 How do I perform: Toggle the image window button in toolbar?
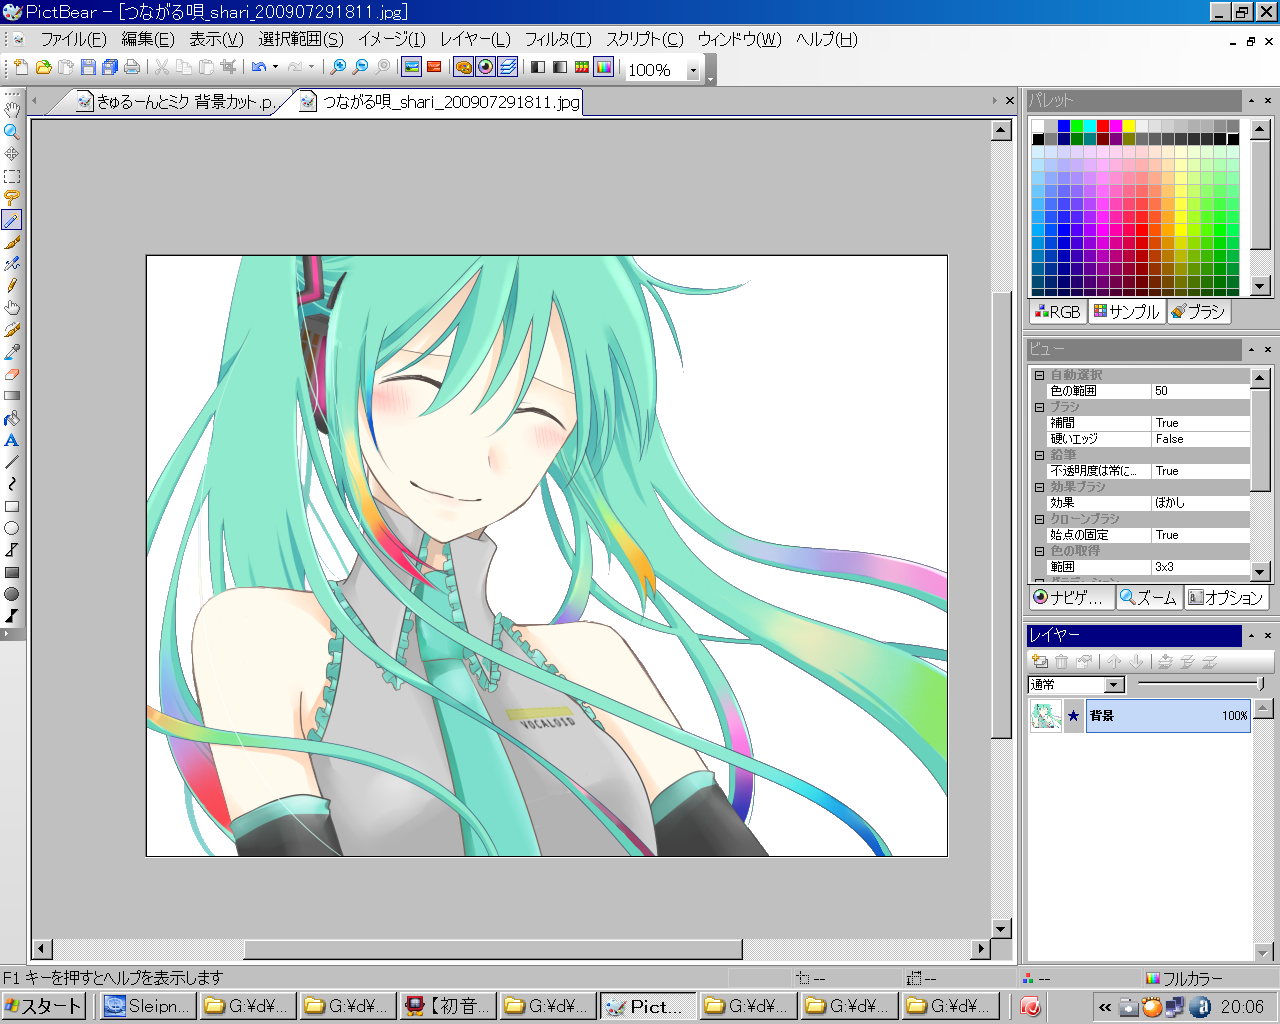411,67
